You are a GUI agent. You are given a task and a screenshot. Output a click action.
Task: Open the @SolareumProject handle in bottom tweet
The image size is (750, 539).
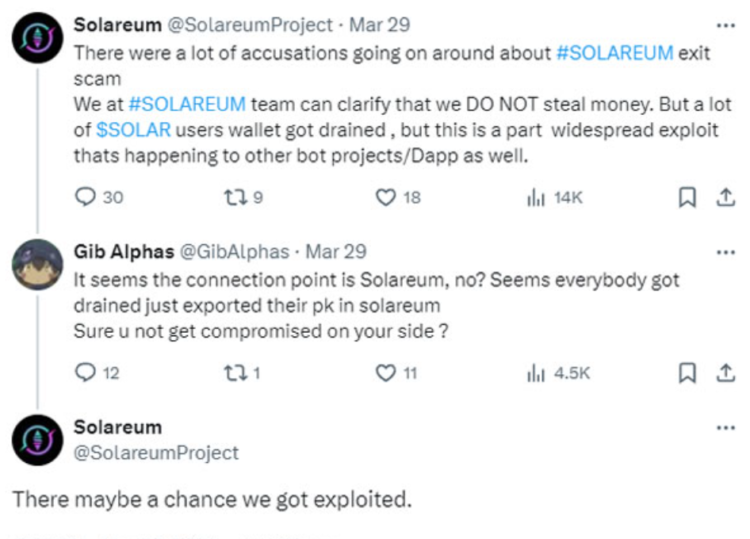(156, 453)
